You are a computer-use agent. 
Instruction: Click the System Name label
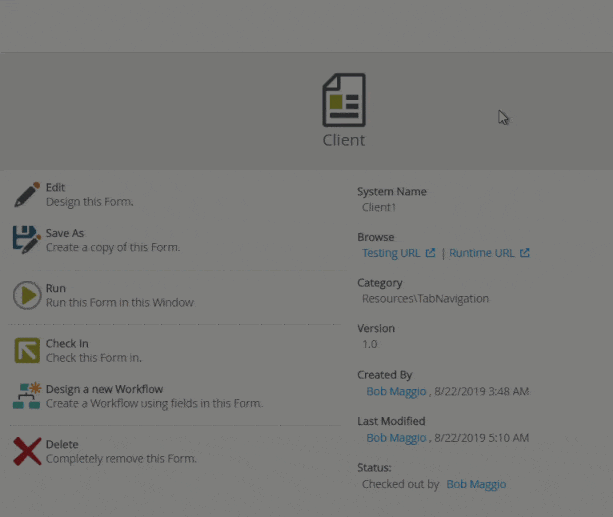point(392,192)
